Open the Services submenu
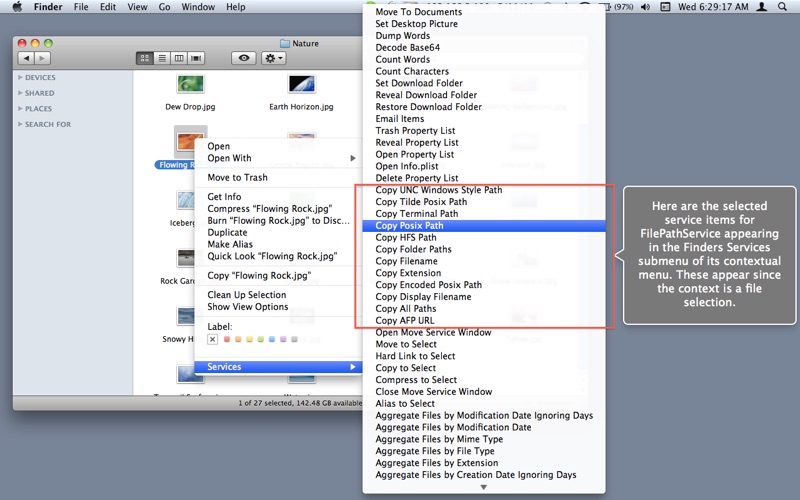This screenshot has height=500, width=800. [278, 367]
